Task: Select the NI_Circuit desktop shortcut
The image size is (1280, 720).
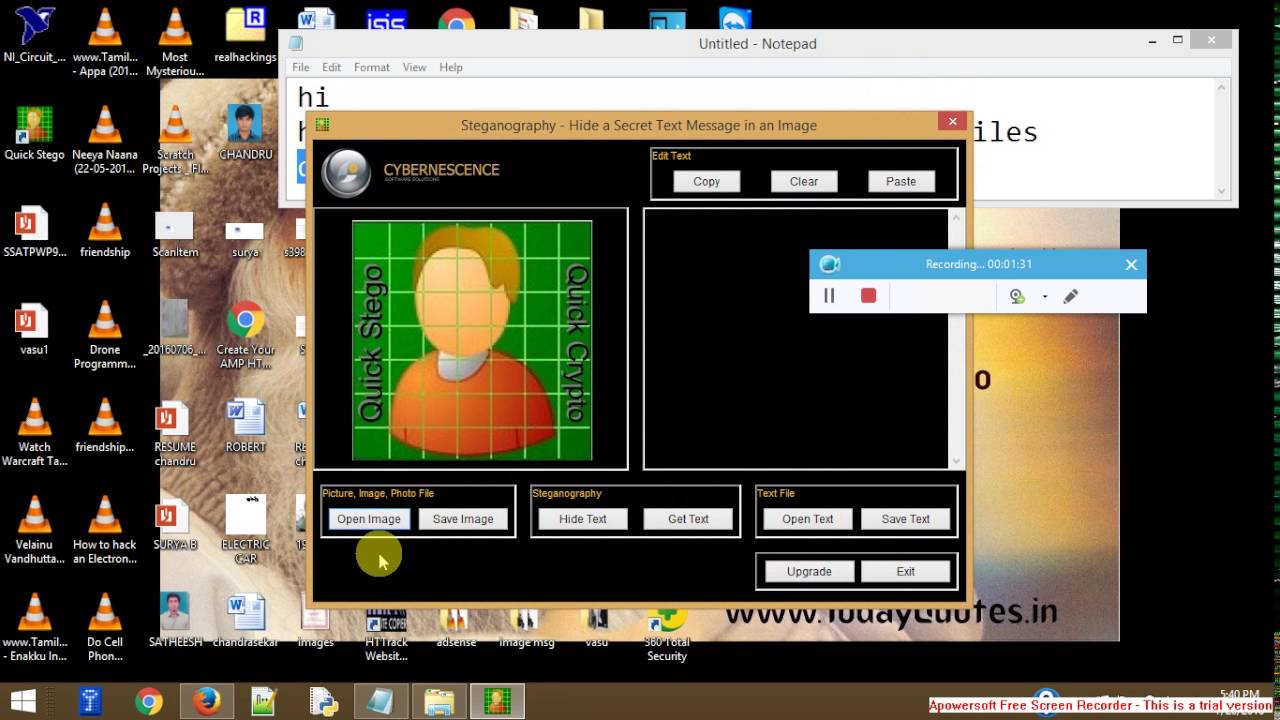Action: point(34,37)
